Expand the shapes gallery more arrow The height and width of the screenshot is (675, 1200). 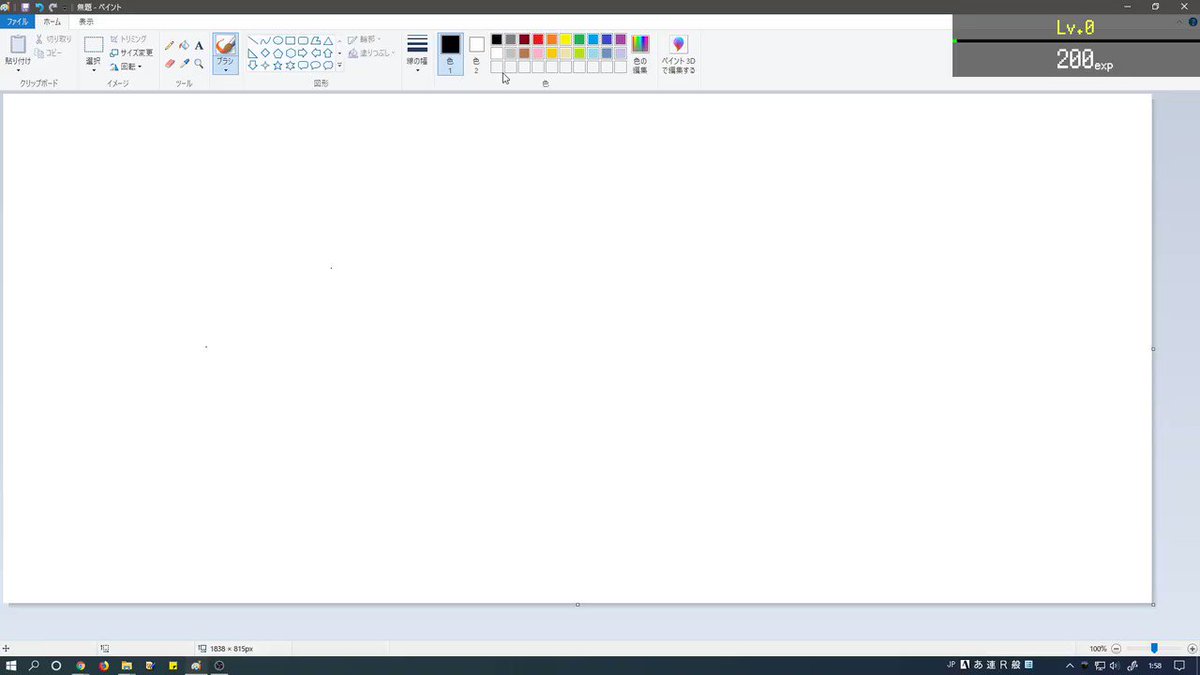pos(340,65)
